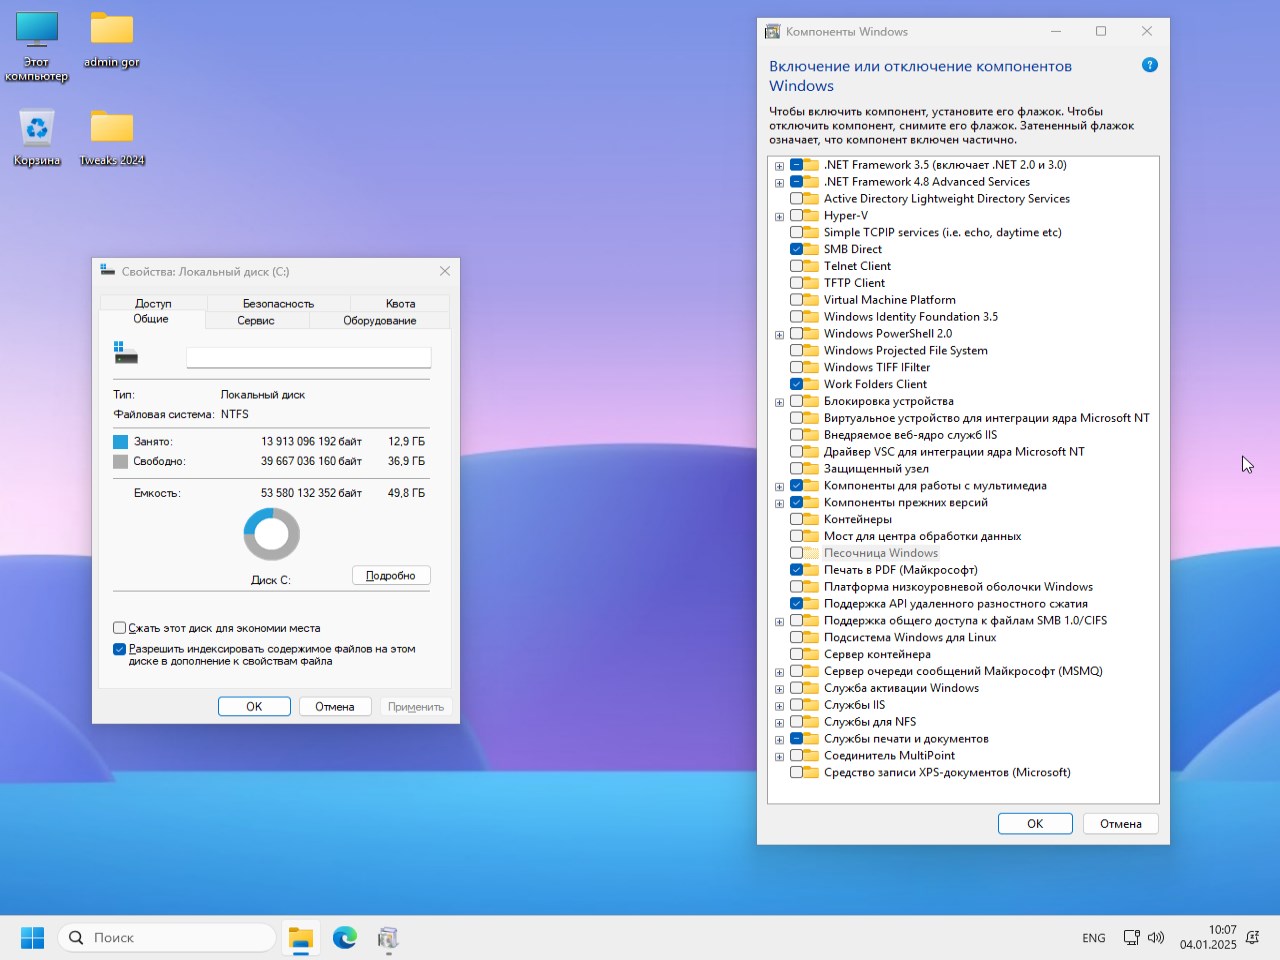This screenshot has height=960, width=1280.
Task: Click the disk label text field
Action: pos(308,358)
